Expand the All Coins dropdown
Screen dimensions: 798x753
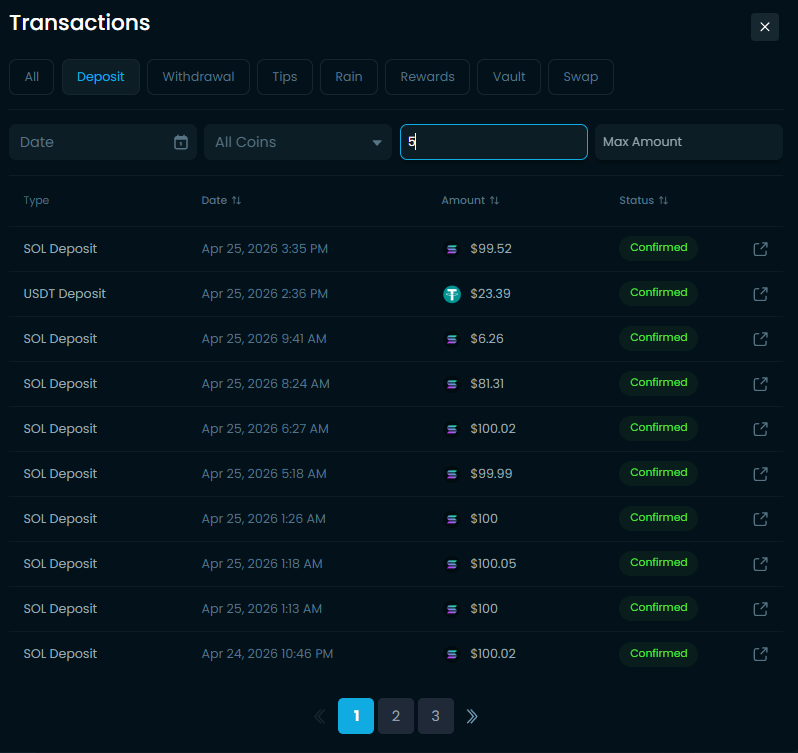pos(298,142)
